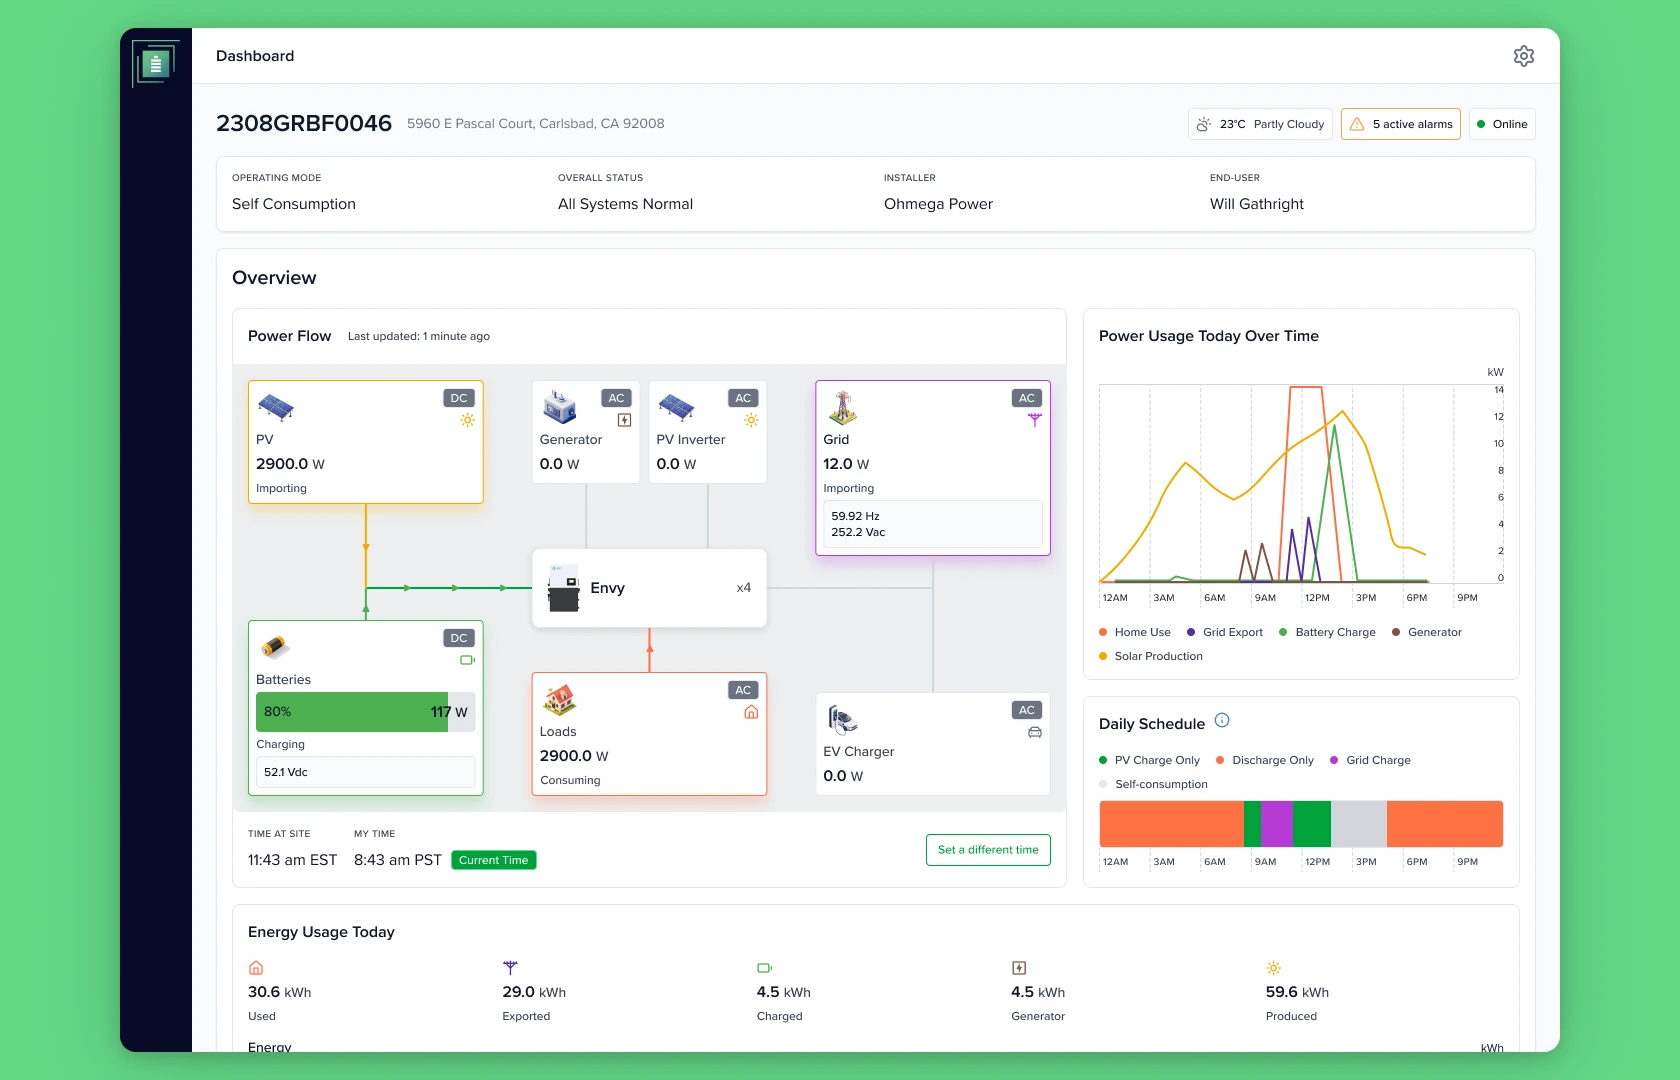The width and height of the screenshot is (1680, 1080).
Task: Click the Envy inverter device icon
Action: tap(564, 588)
